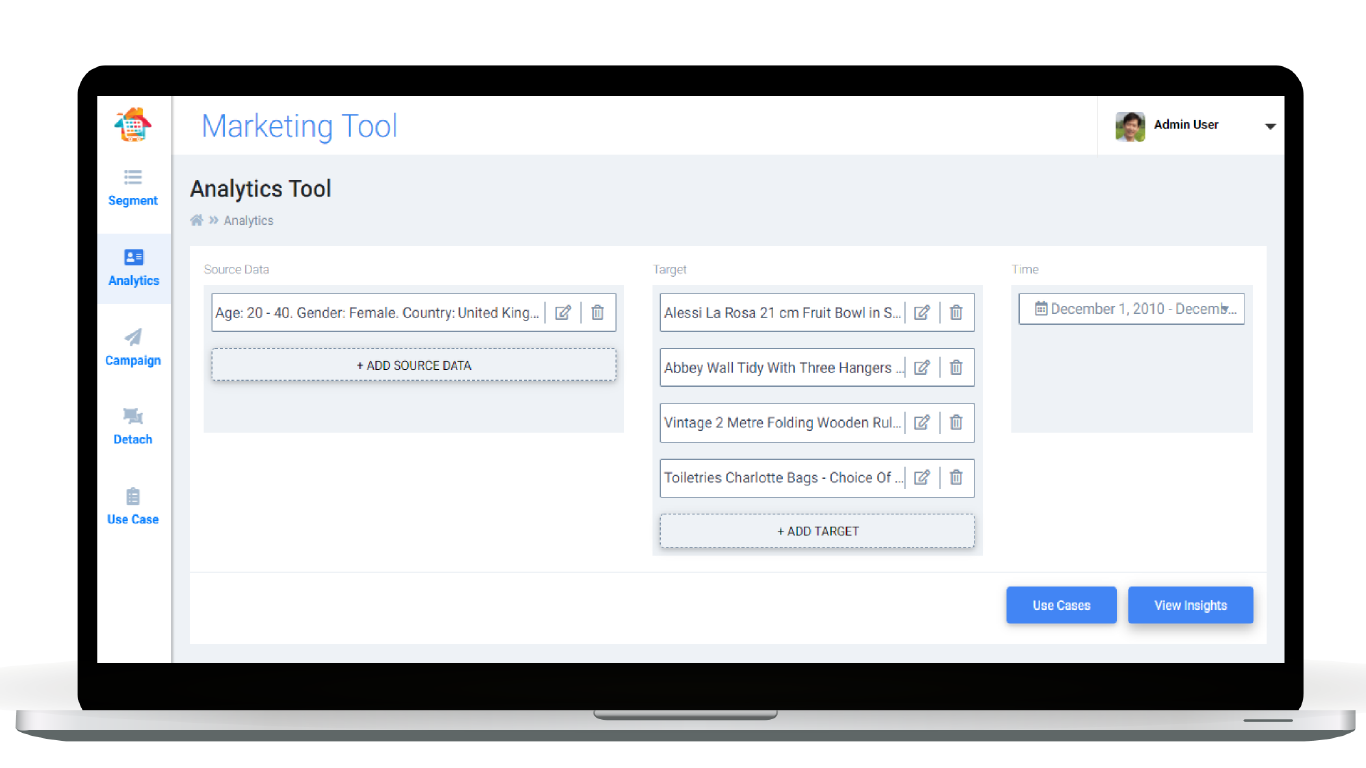The image size is (1366, 768).
Task: Select the Age: 20 - 40 source data text
Action: click(x=378, y=313)
